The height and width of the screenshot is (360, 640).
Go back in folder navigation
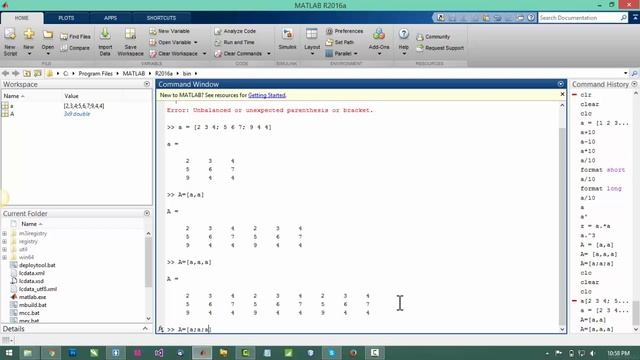click(x=5, y=73)
